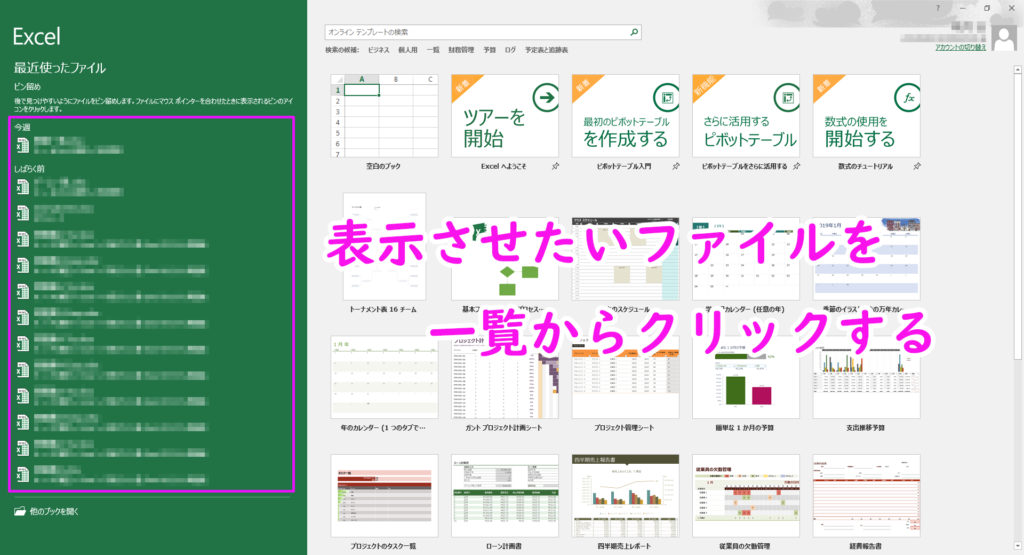Pin the Excel へようこそ template
The image size is (1024, 555).
coord(555,166)
